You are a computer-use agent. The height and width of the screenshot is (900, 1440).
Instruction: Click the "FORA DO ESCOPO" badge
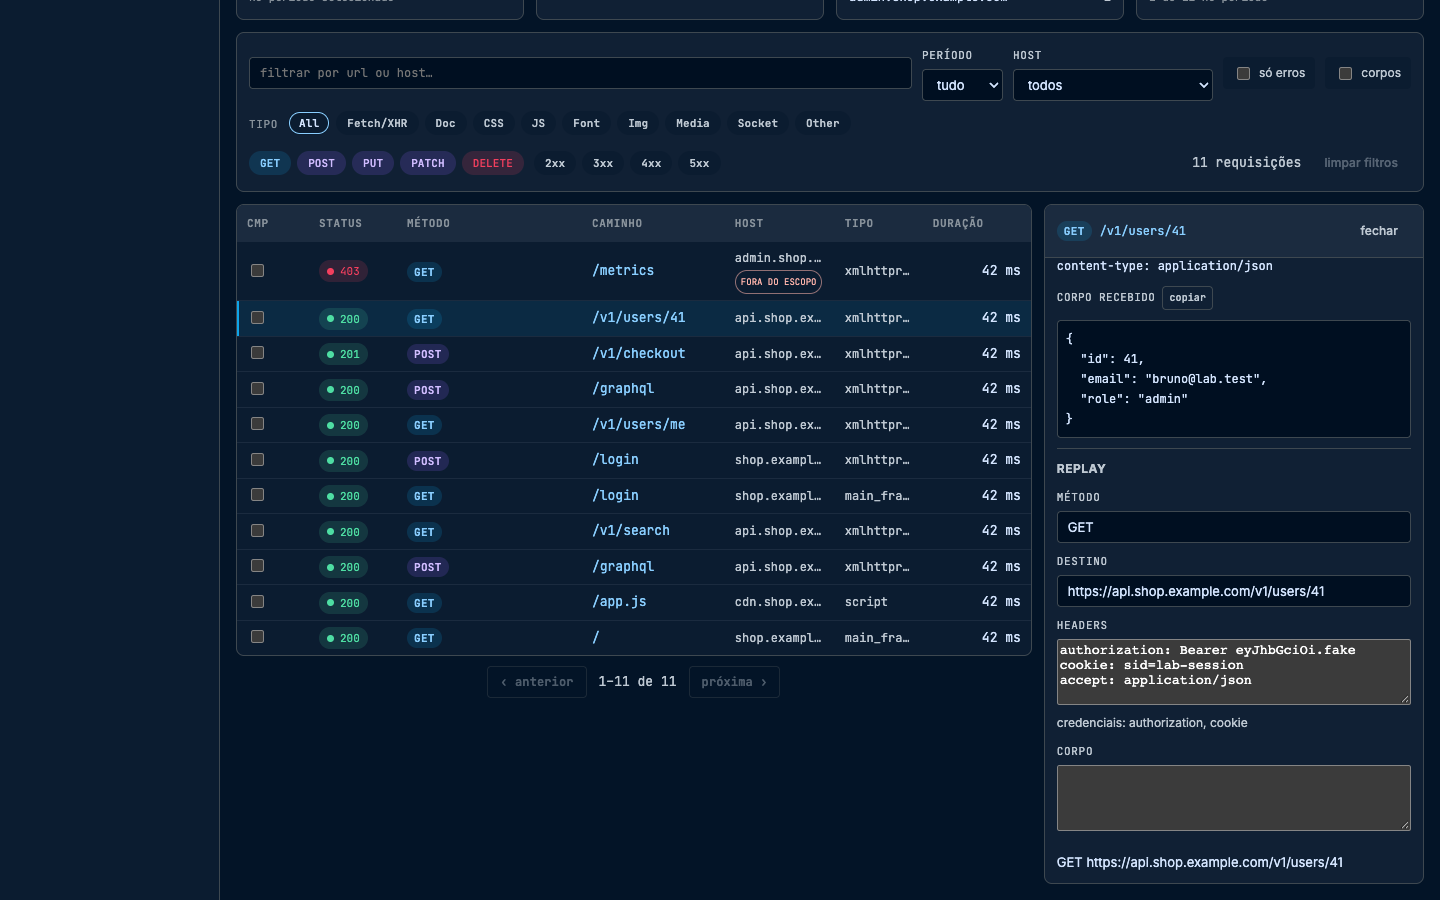pos(778,282)
